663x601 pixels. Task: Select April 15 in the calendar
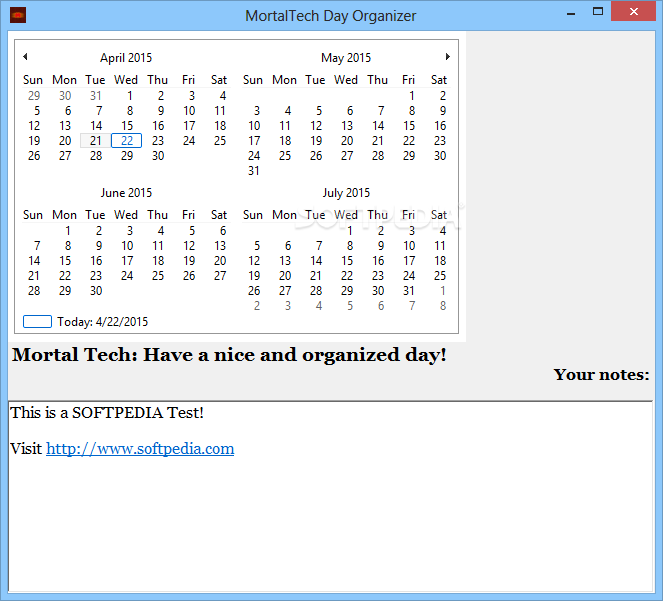127,126
